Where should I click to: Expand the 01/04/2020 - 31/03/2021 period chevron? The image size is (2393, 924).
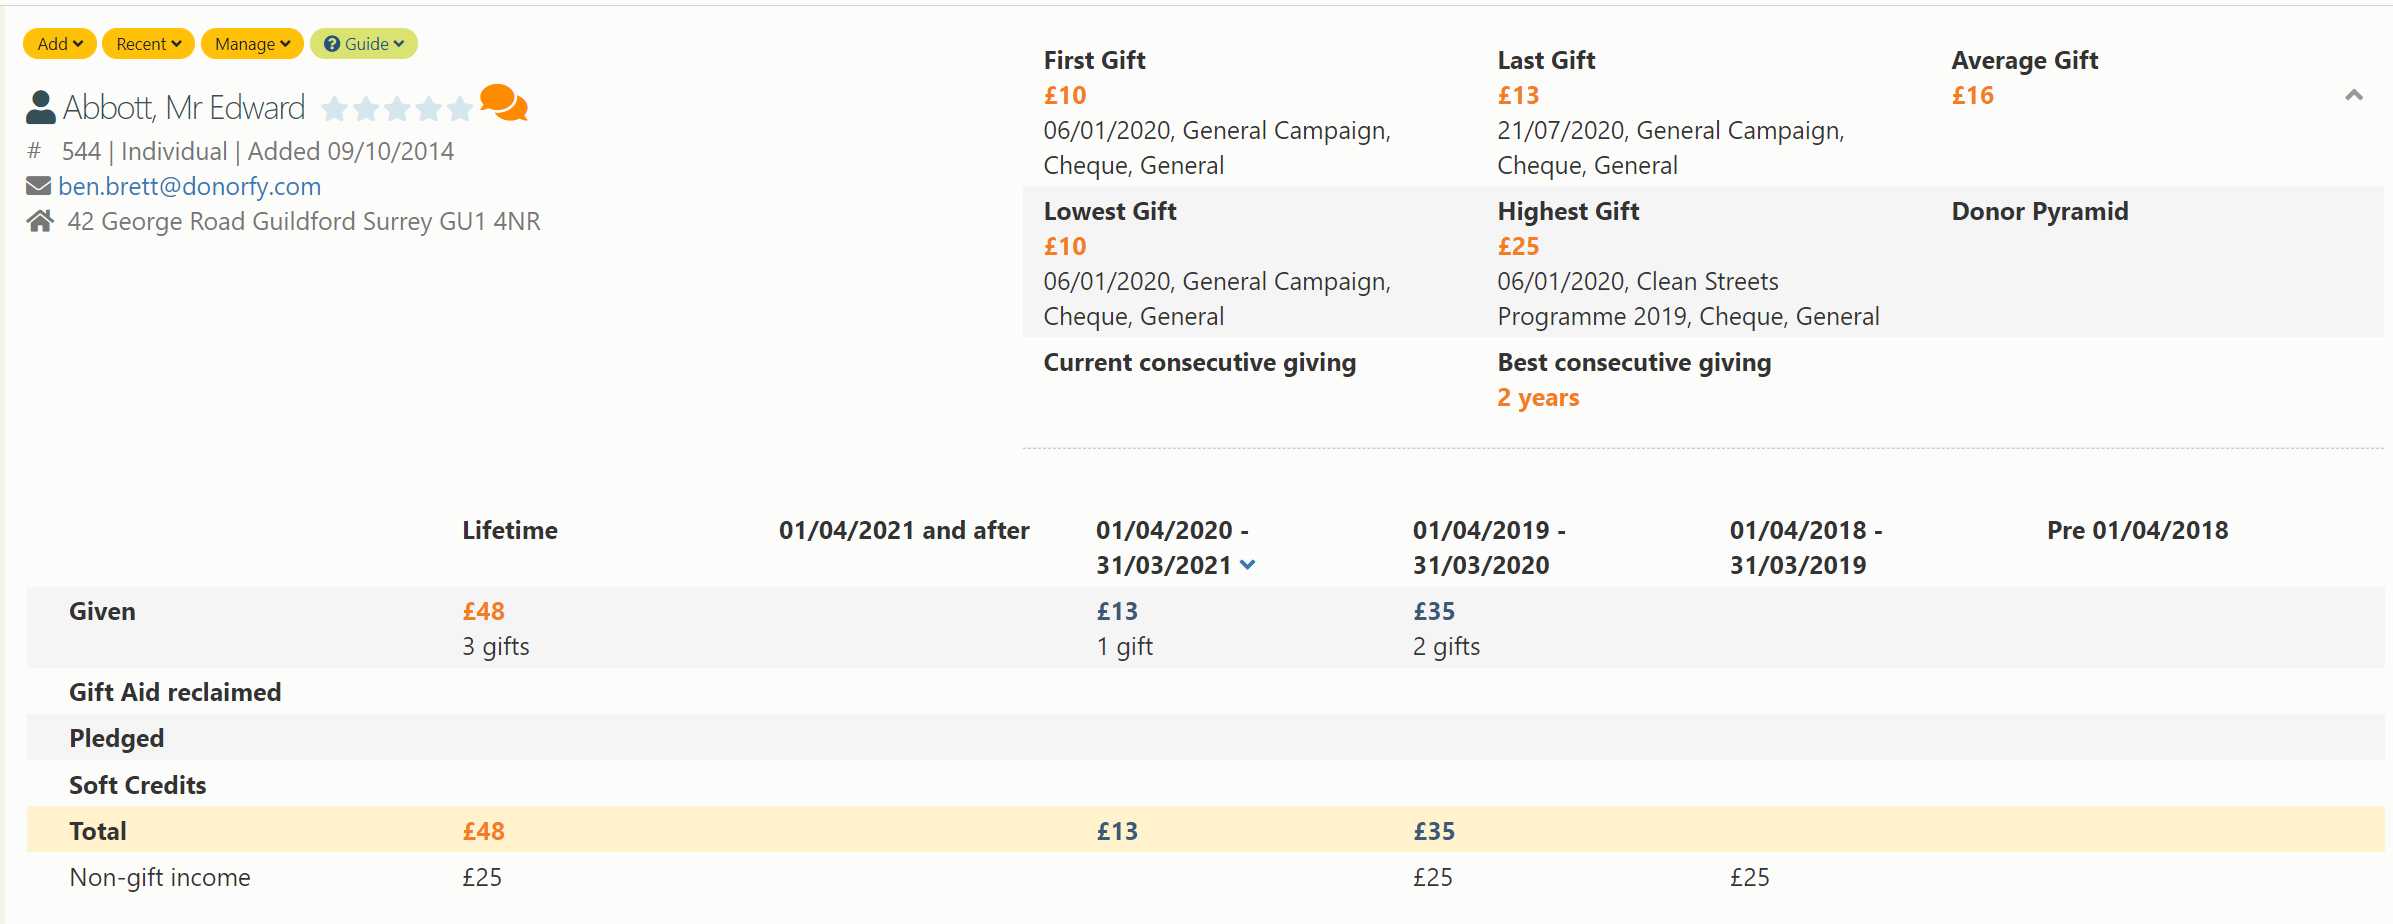(x=1247, y=565)
